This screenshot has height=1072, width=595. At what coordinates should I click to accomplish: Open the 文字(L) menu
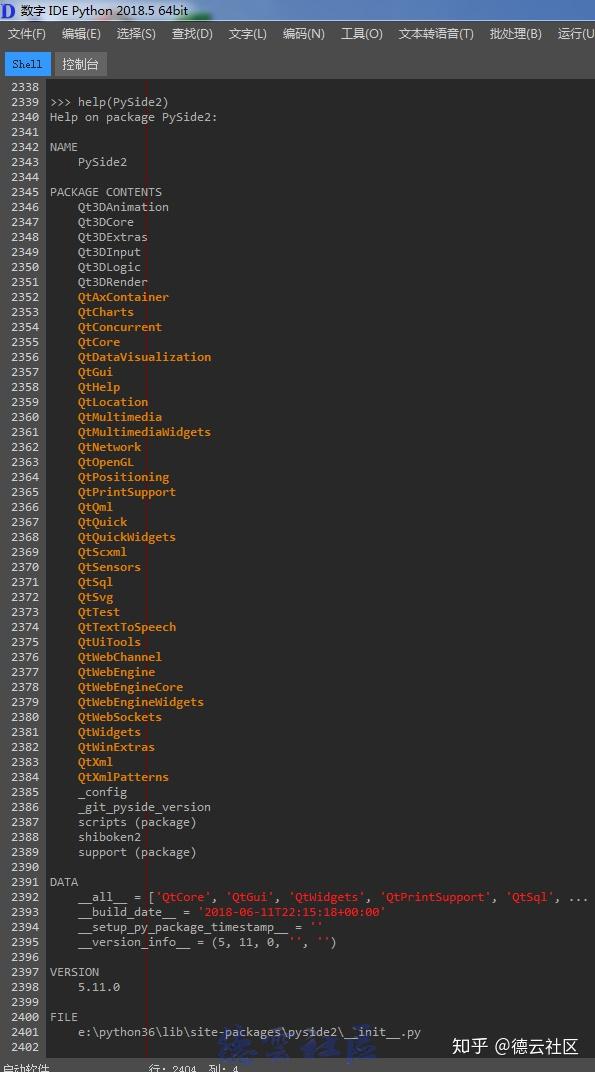[x=246, y=33]
